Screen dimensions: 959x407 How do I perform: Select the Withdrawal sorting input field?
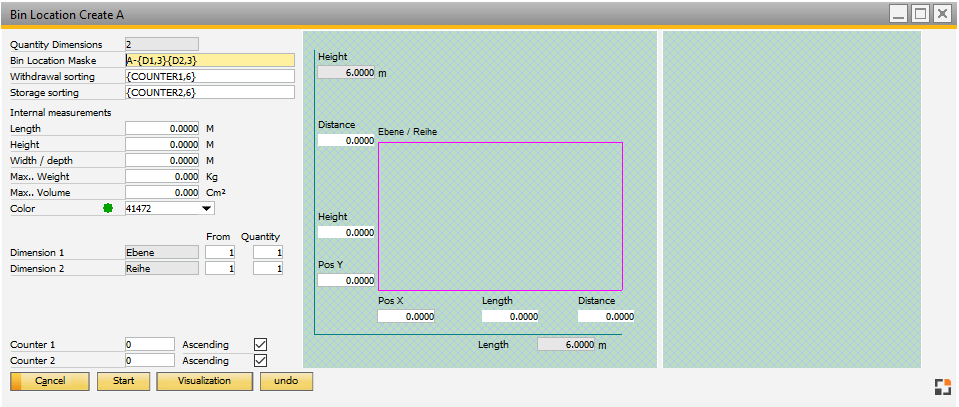[210, 77]
